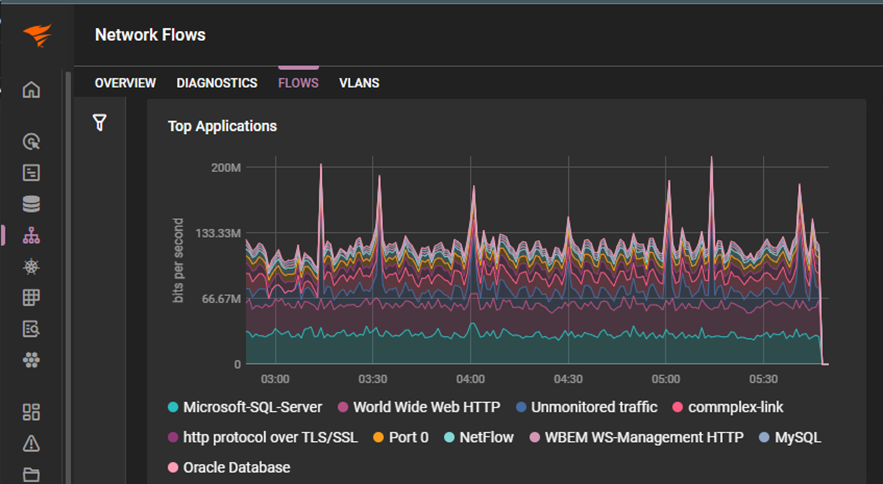The height and width of the screenshot is (484, 883).
Task: Open the grid table sidebar icon
Action: point(31,297)
